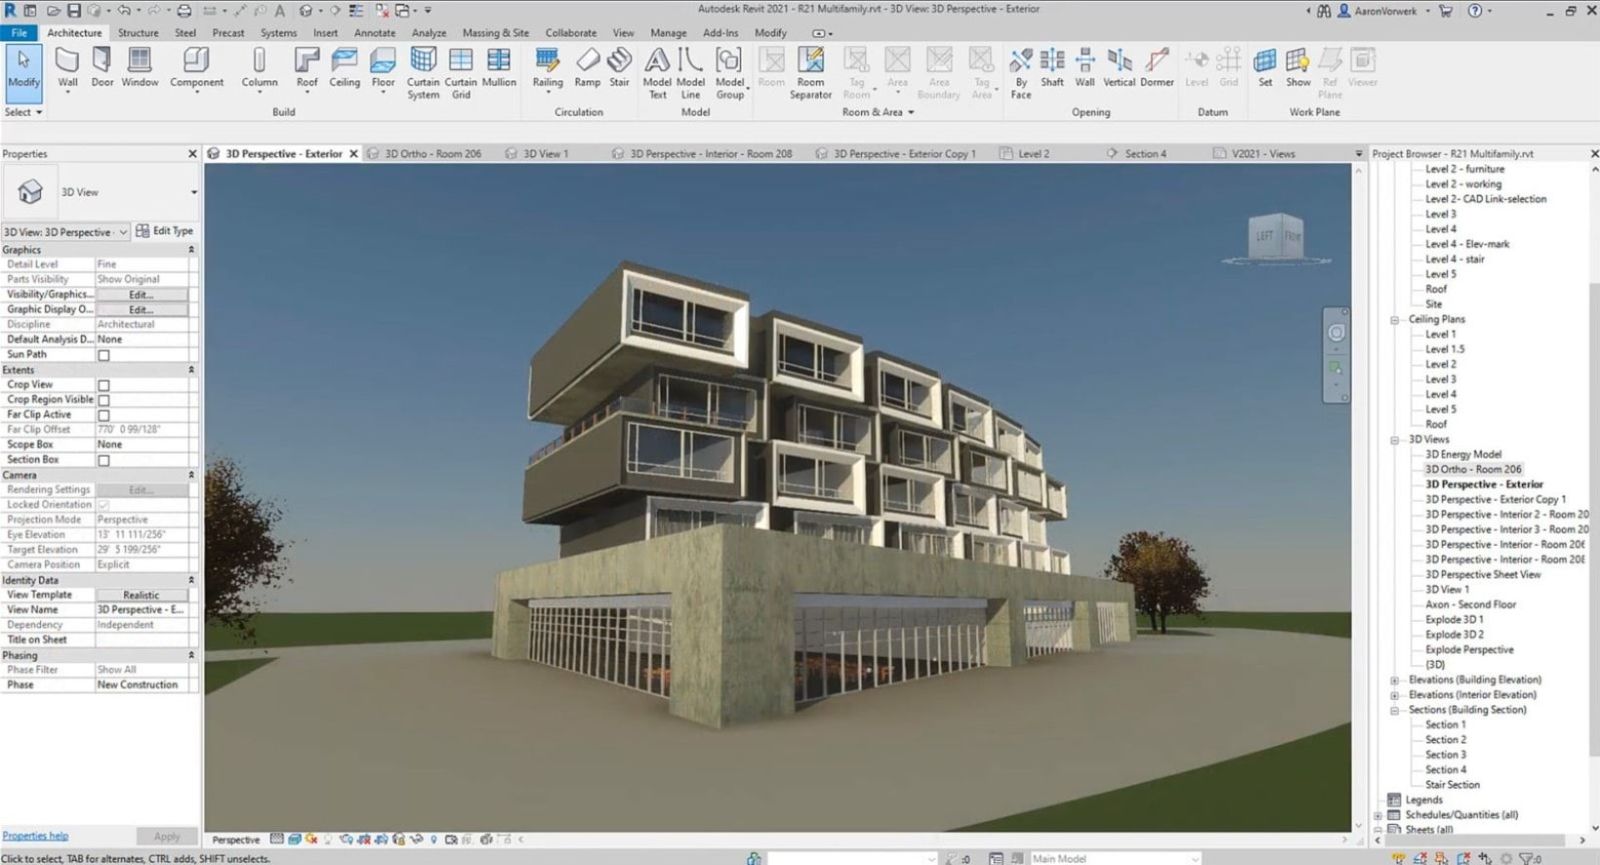The width and height of the screenshot is (1600, 865).
Task: Select the Stair tool
Action: point(619,68)
